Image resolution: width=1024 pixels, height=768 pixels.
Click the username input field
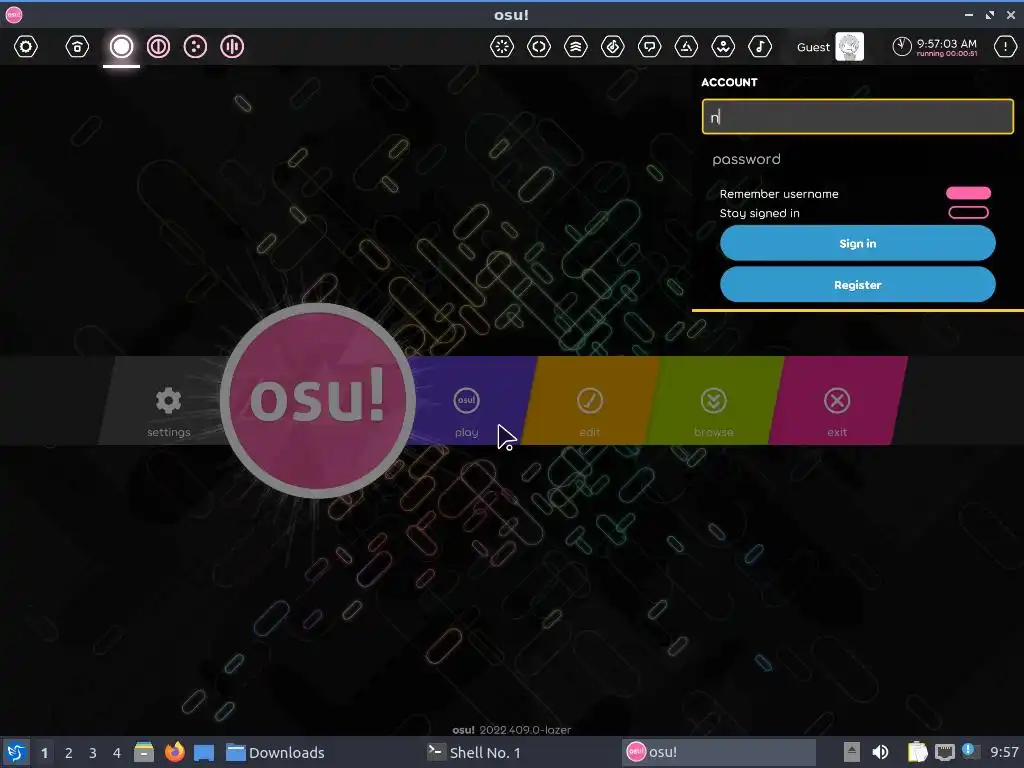[857, 117]
